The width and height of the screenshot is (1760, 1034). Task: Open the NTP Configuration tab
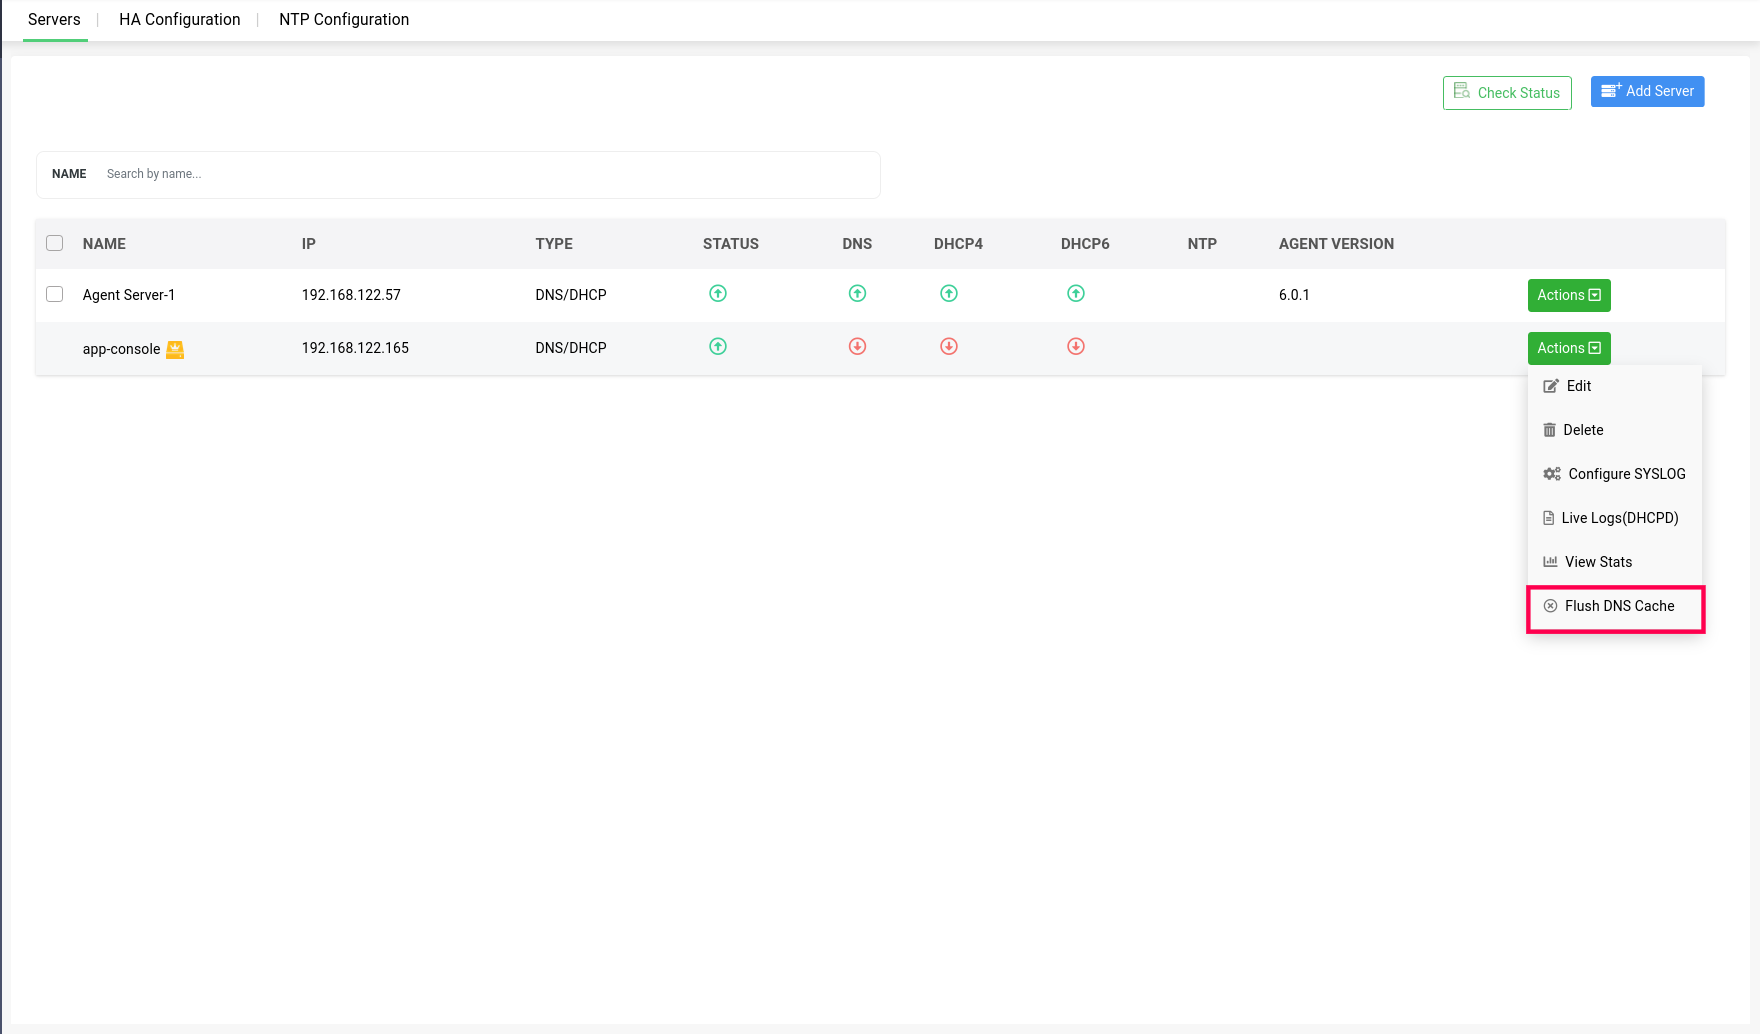pyautogui.click(x=344, y=20)
